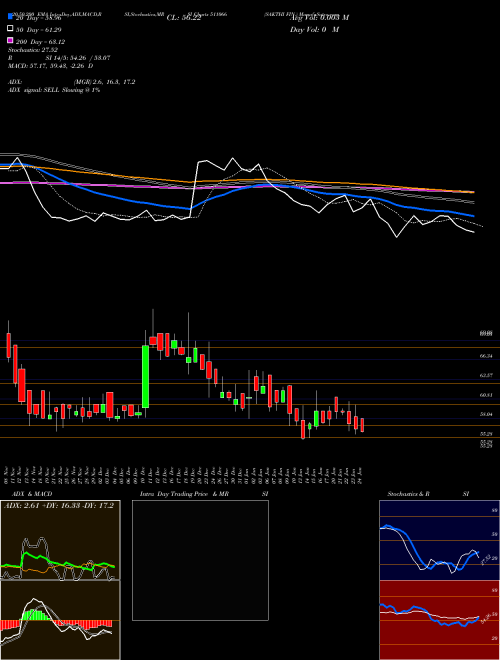
Task: Click the blue 20 Day EMA legend swatch
Action: [10, 17]
